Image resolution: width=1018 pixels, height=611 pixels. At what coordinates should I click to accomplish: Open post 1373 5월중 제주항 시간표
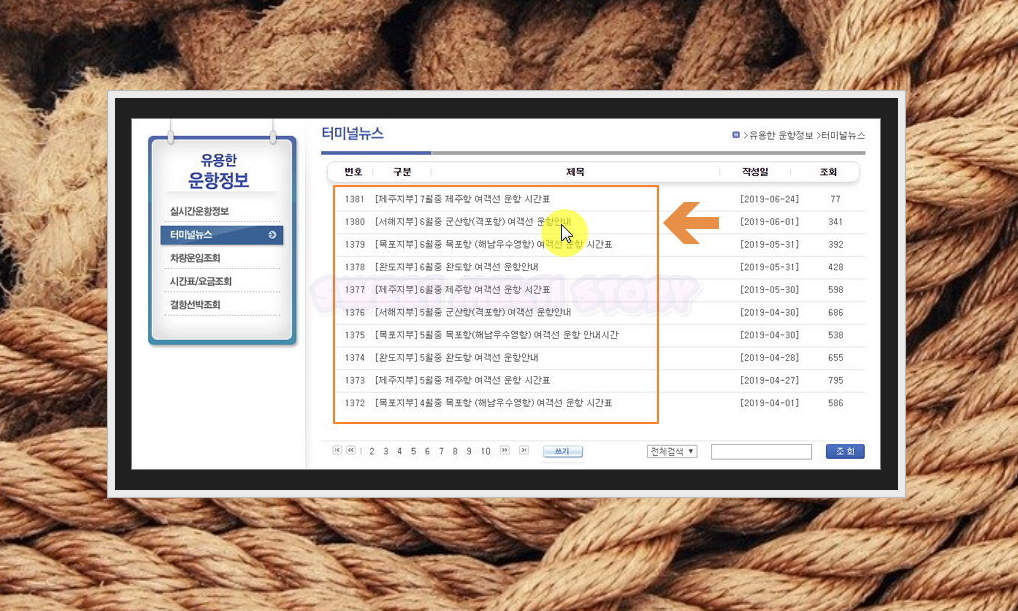[462, 380]
